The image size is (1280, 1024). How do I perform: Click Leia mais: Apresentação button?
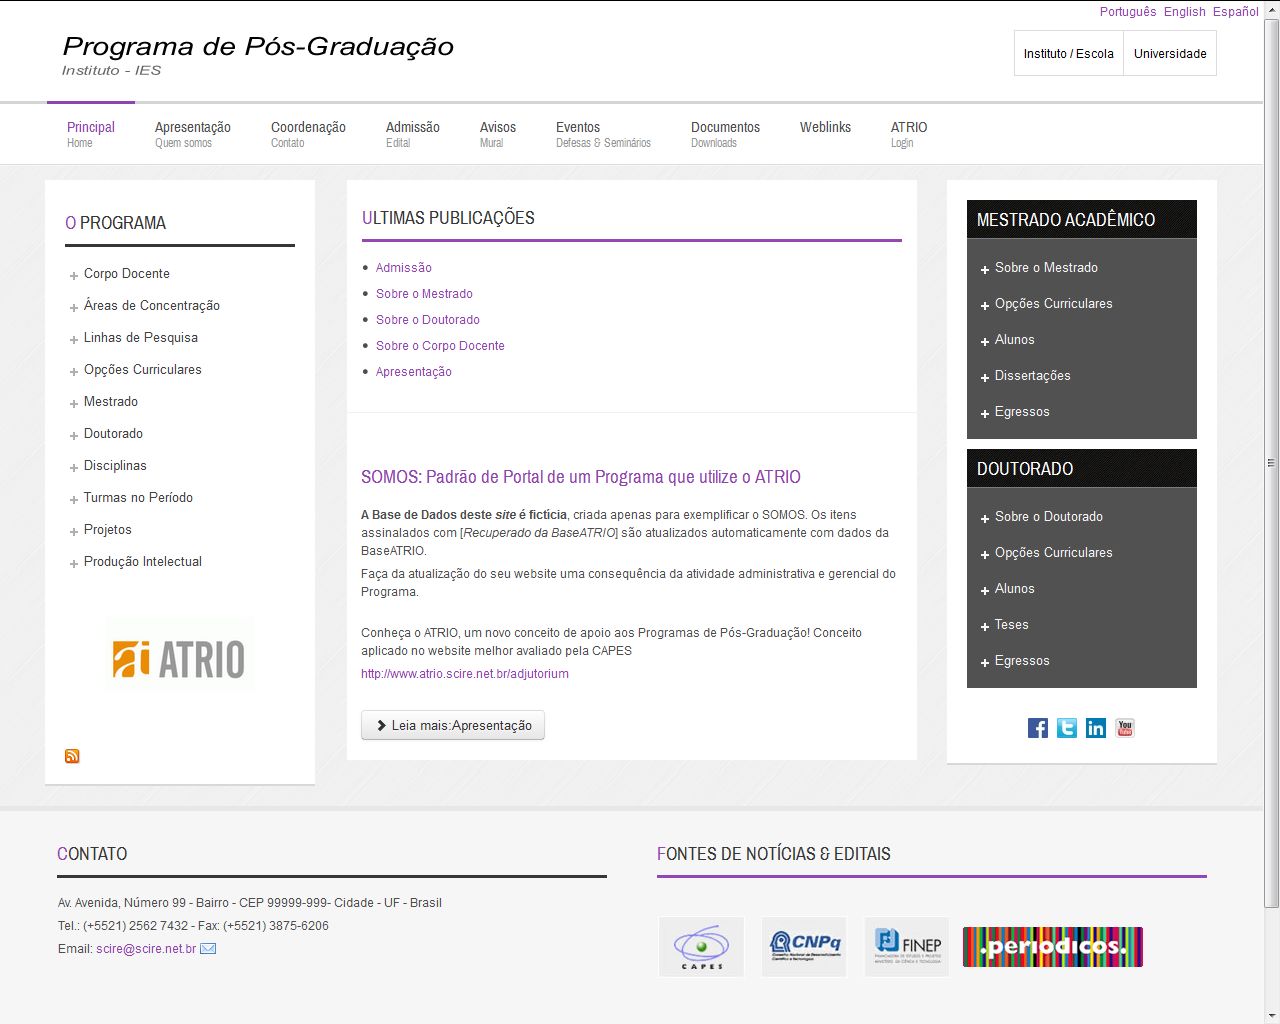point(453,725)
